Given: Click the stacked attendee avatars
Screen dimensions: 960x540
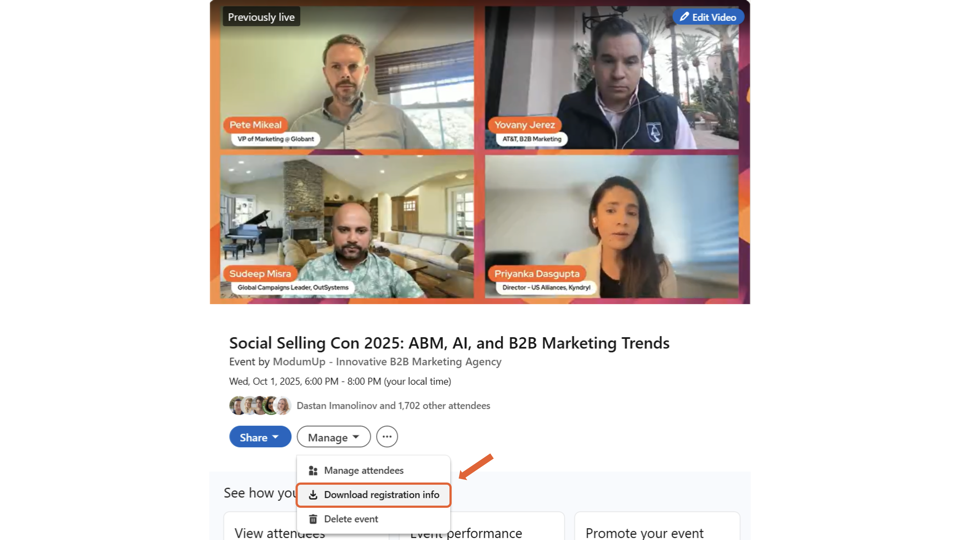Looking at the screenshot, I should [260, 405].
